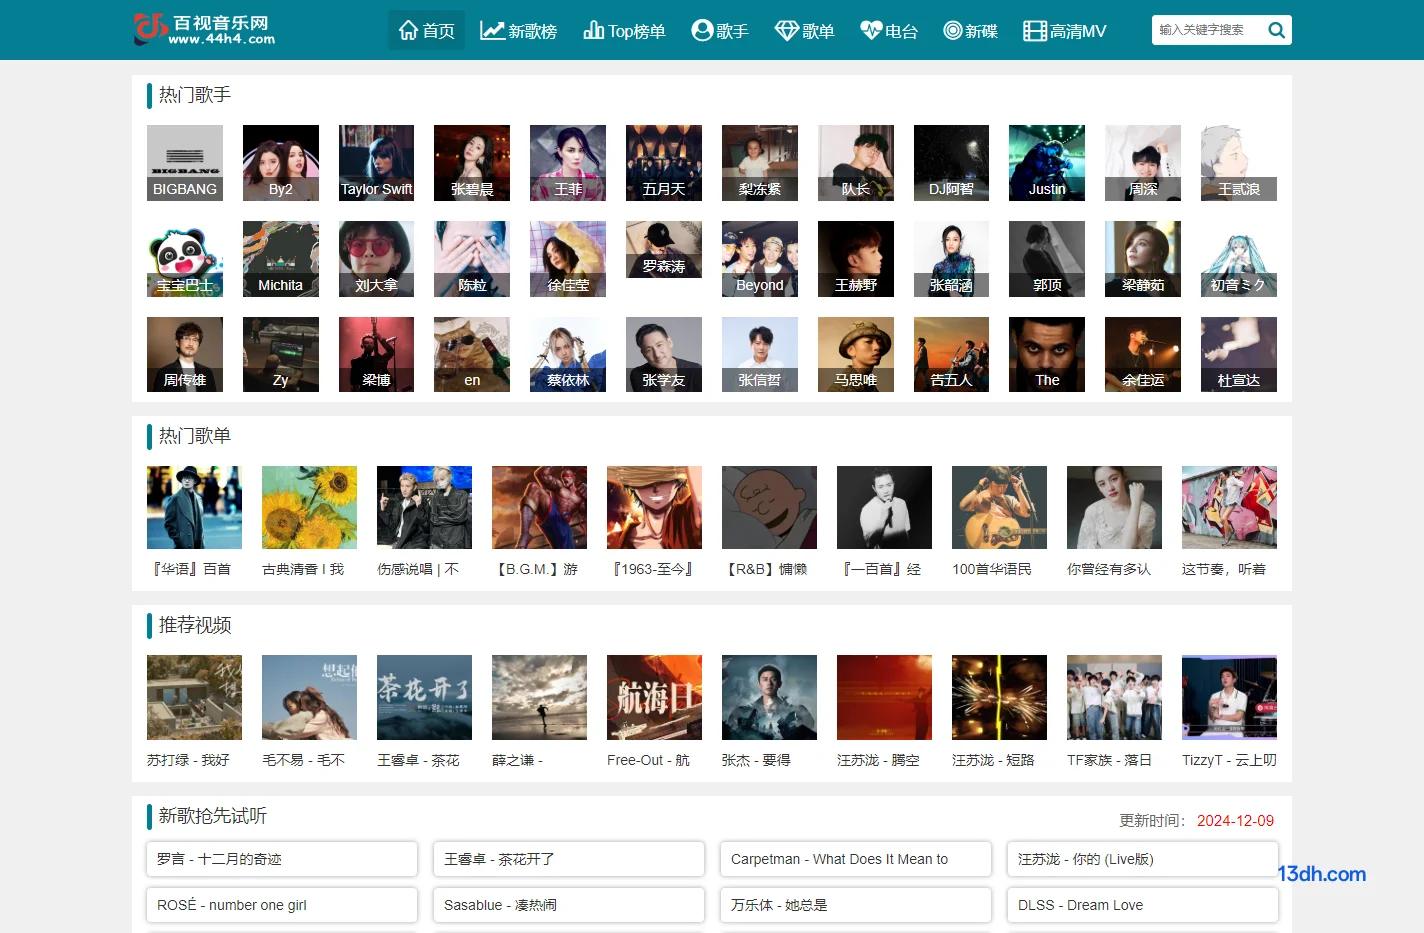Play the 毛不易 video thumbnail
1424x933 pixels.
[309, 697]
